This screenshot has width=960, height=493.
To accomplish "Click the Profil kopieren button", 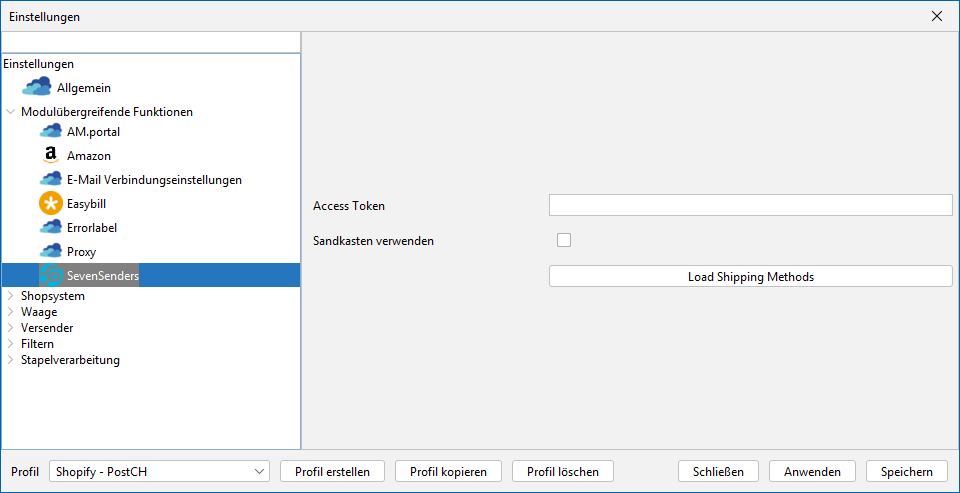I will tap(448, 471).
